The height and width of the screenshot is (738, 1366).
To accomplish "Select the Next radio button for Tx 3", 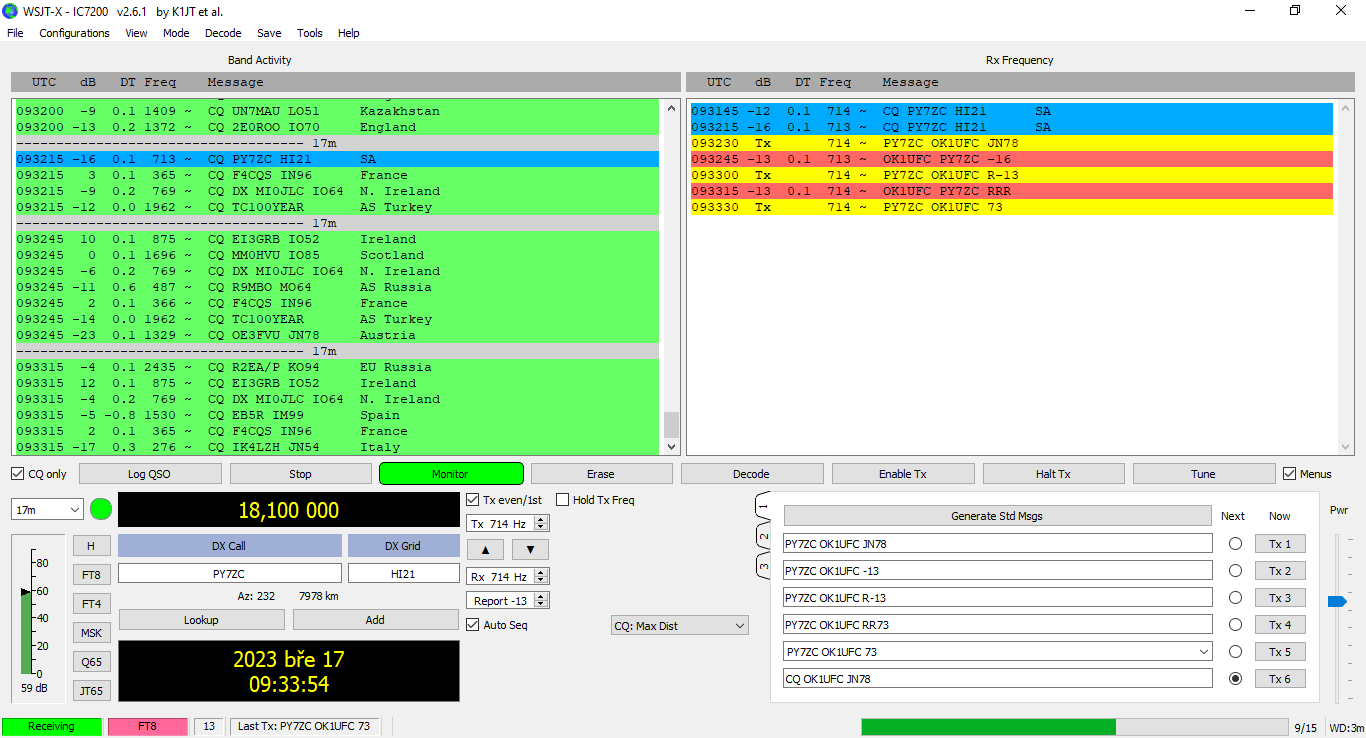I will (x=1235, y=598).
